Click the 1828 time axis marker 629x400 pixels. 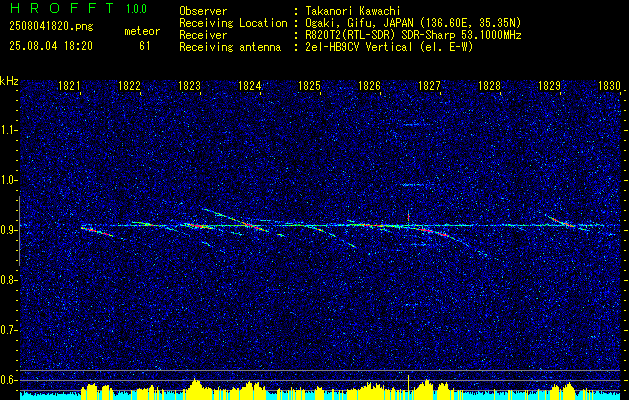tap(489, 86)
